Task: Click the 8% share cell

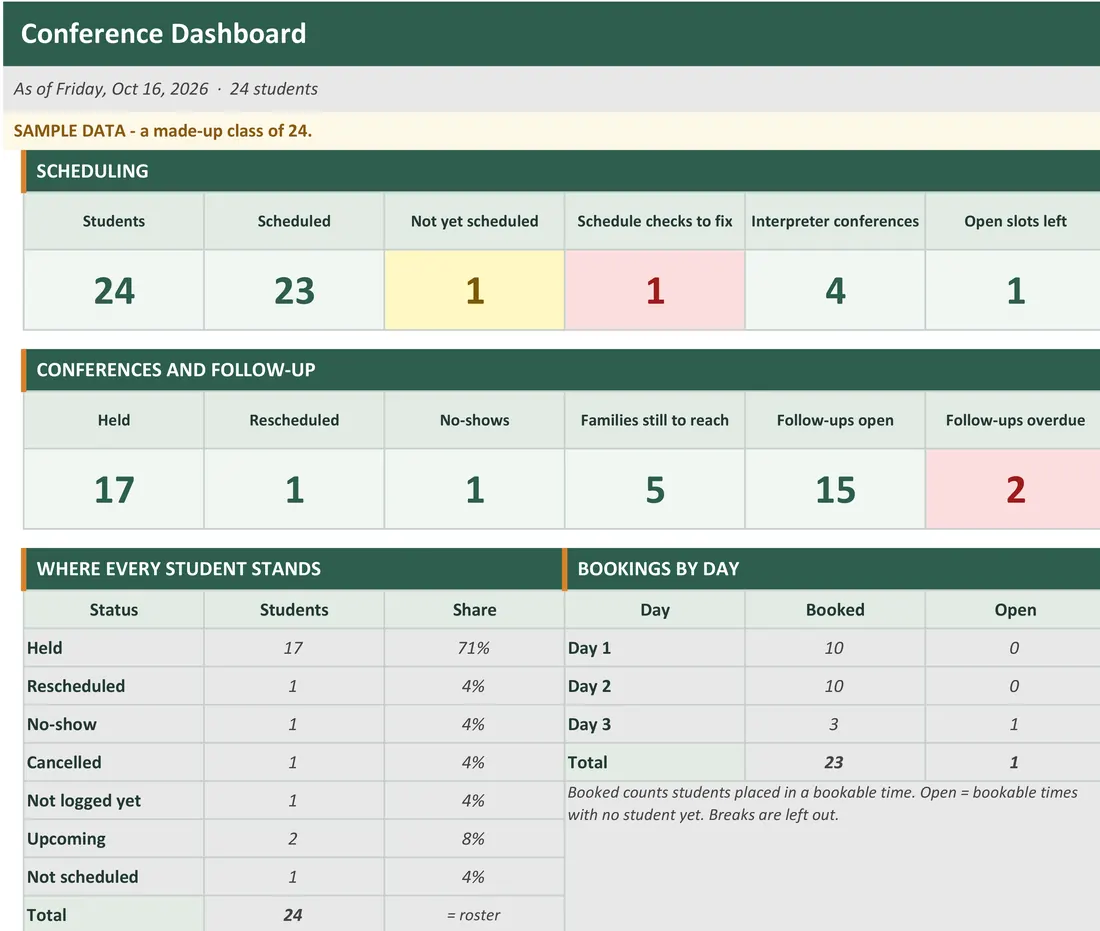Action: pyautogui.click(x=474, y=839)
